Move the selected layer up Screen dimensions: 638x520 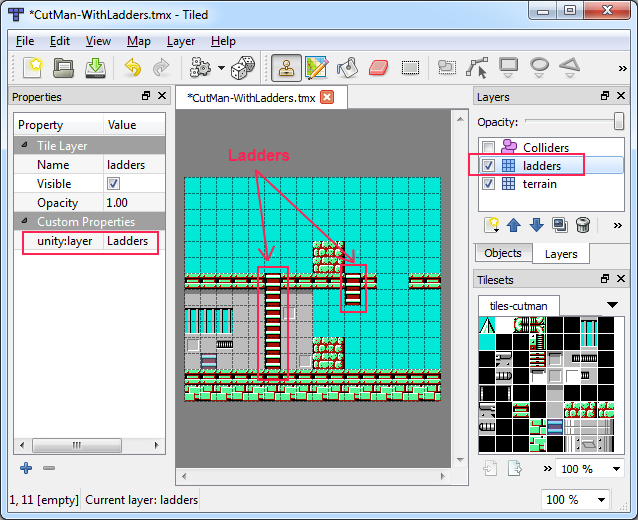pyautogui.click(x=514, y=225)
